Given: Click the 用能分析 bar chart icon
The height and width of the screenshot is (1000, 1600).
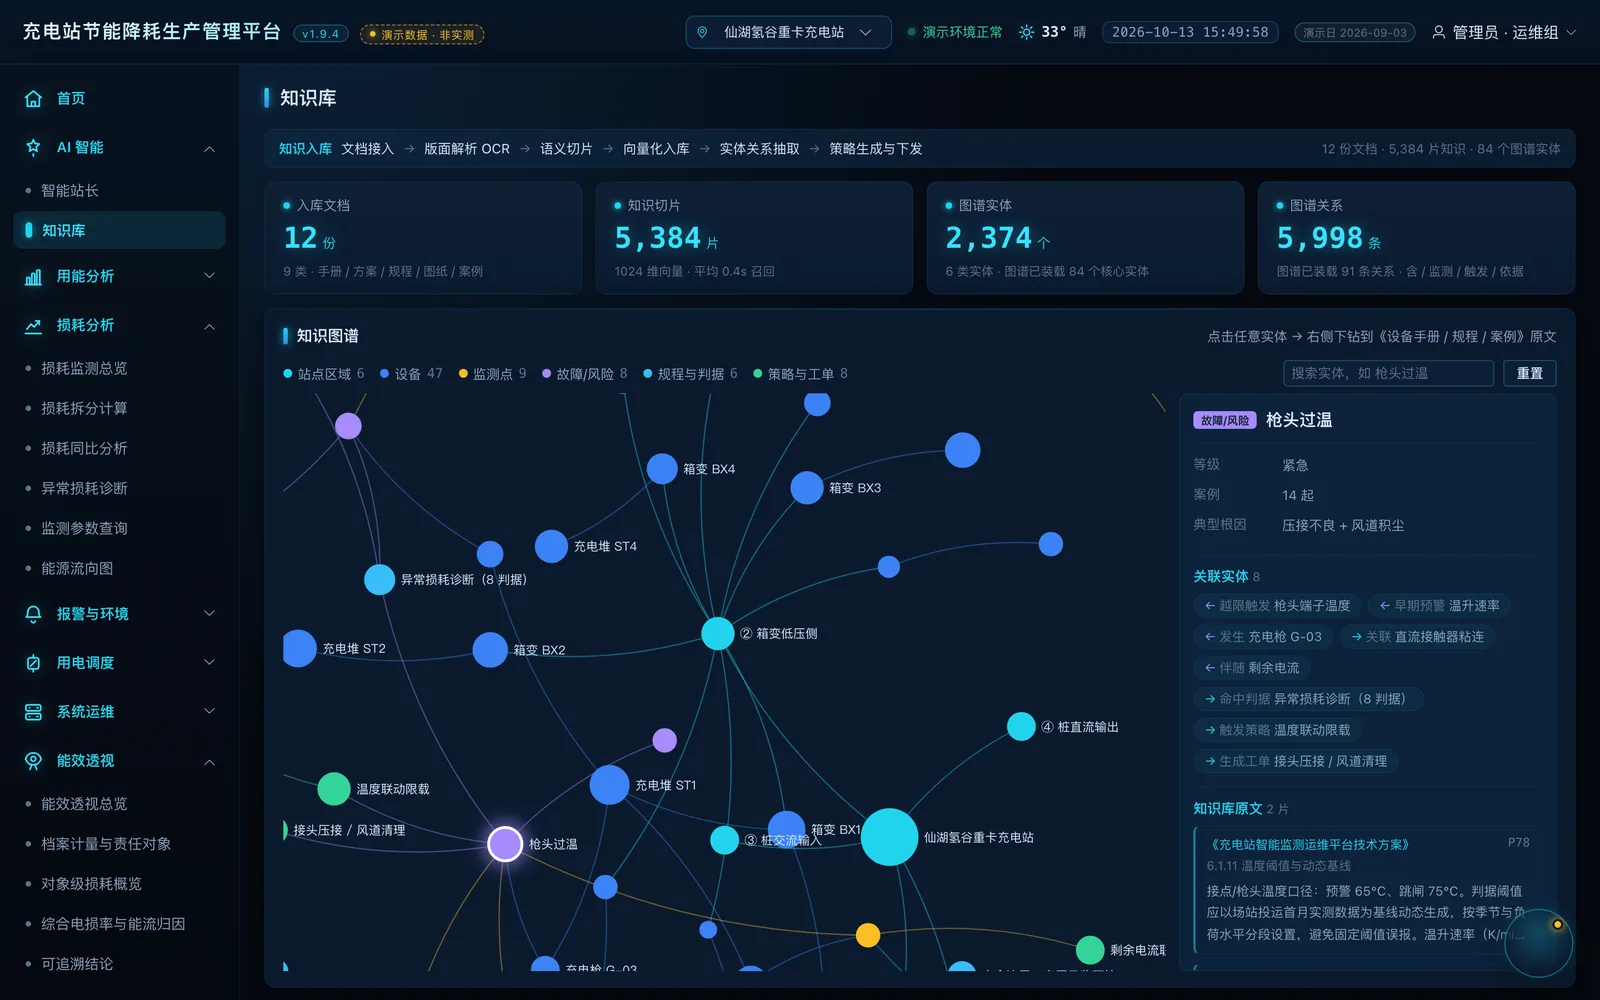Looking at the screenshot, I should (33, 277).
